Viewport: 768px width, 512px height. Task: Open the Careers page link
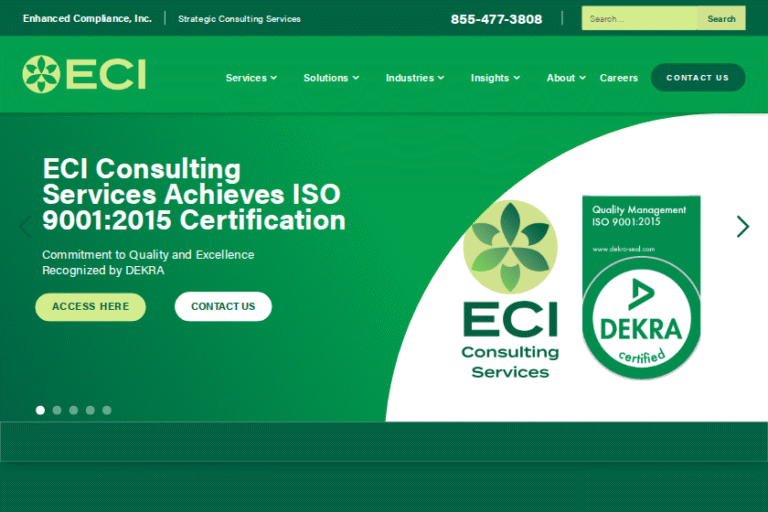[x=619, y=78]
